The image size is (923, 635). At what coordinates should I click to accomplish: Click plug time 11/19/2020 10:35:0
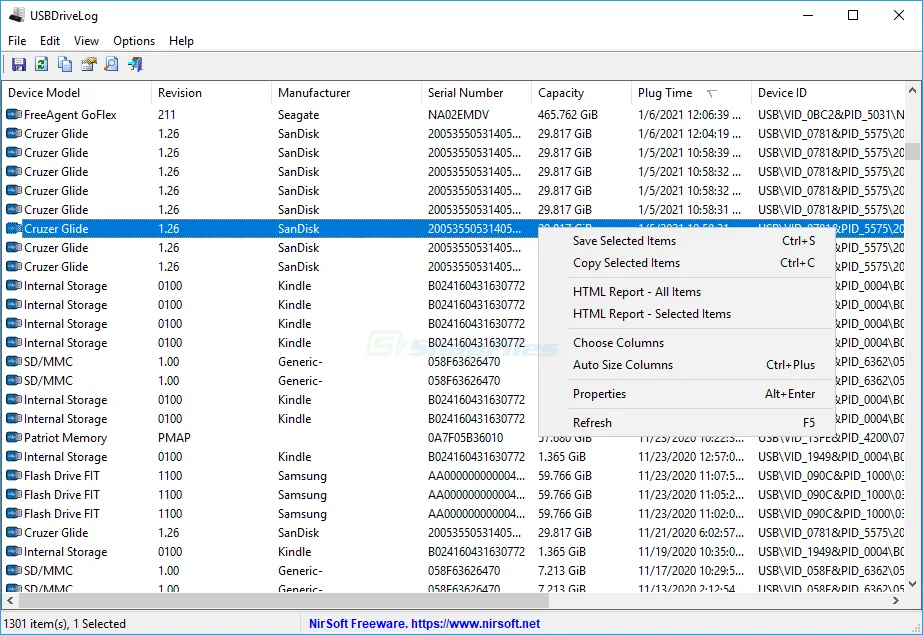click(691, 551)
